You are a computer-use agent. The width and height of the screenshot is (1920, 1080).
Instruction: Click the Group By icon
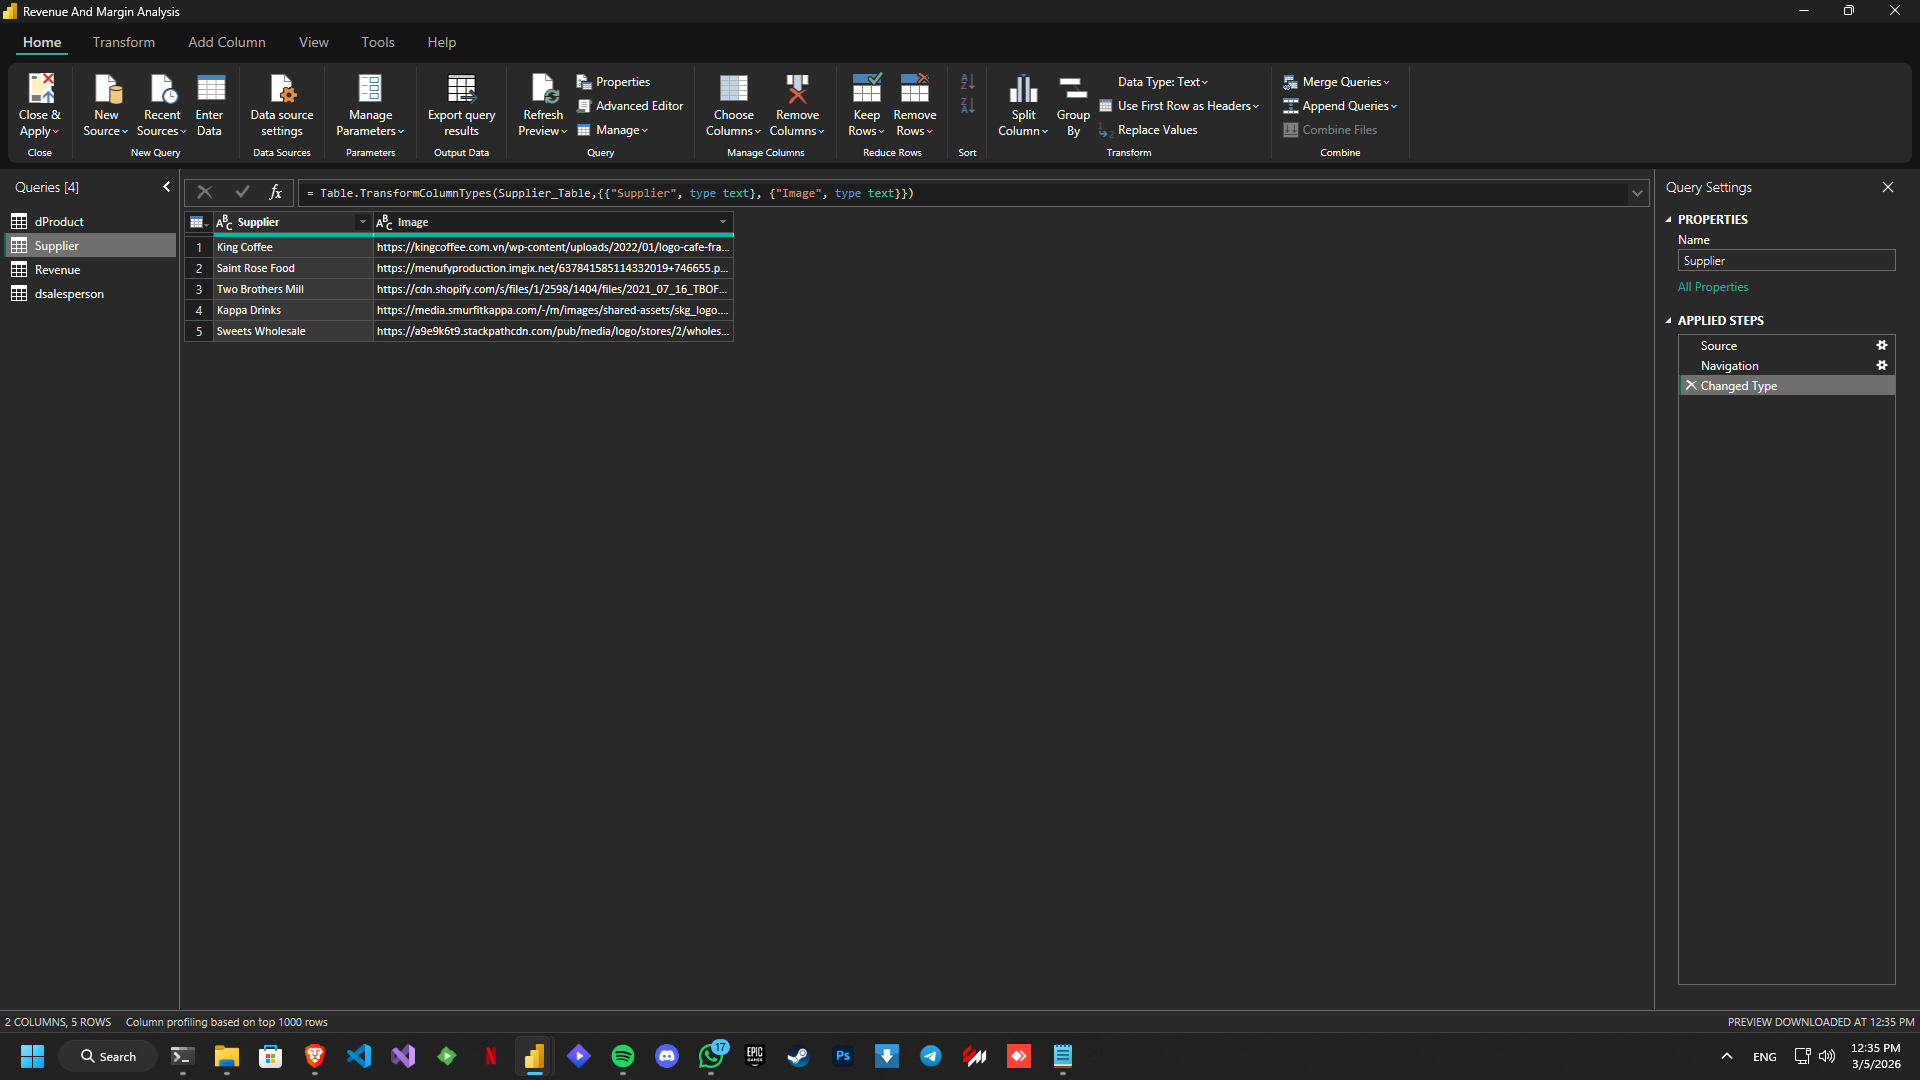pos(1073,90)
